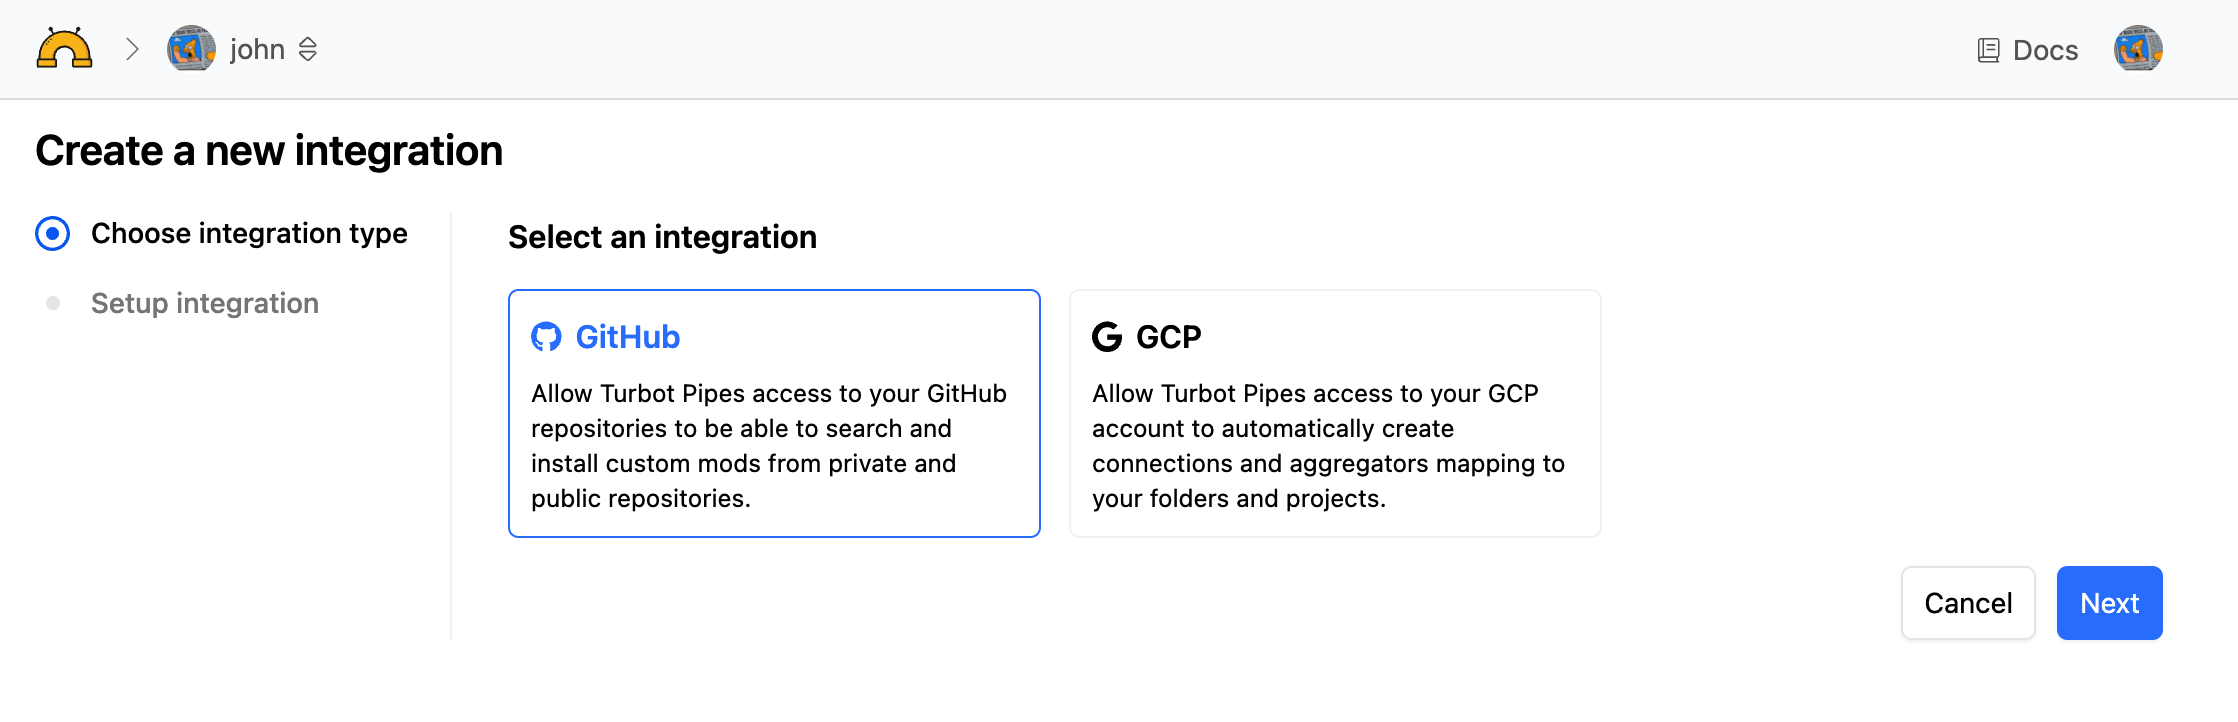2238x722 pixels.
Task: Click the GCP Google logo icon
Action: tap(1107, 337)
